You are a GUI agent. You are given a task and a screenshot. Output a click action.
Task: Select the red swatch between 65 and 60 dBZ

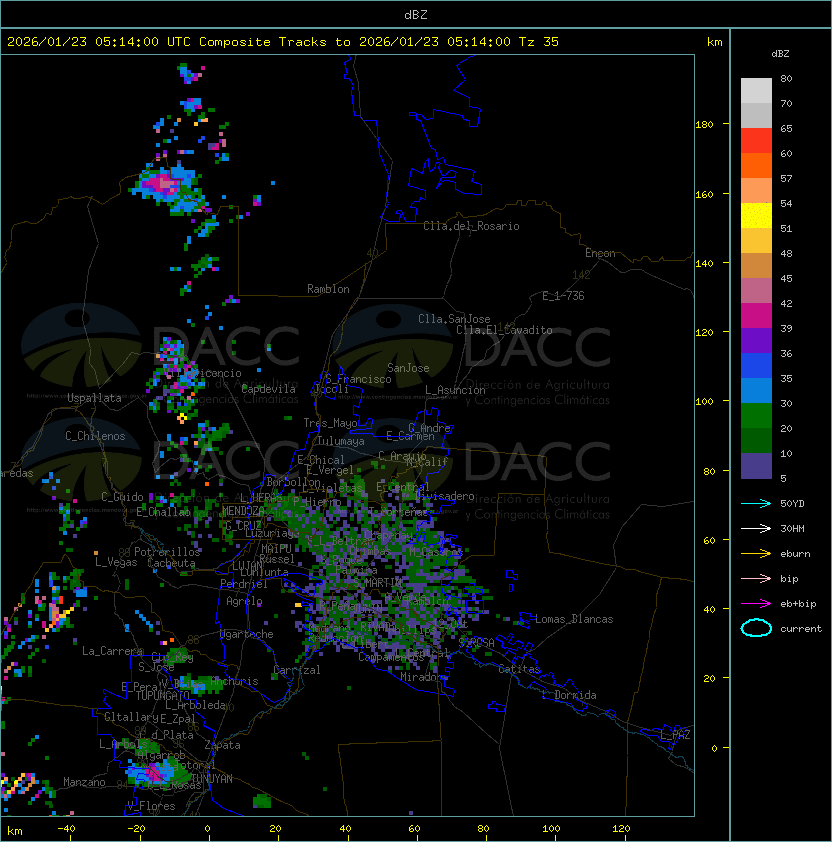(756, 141)
